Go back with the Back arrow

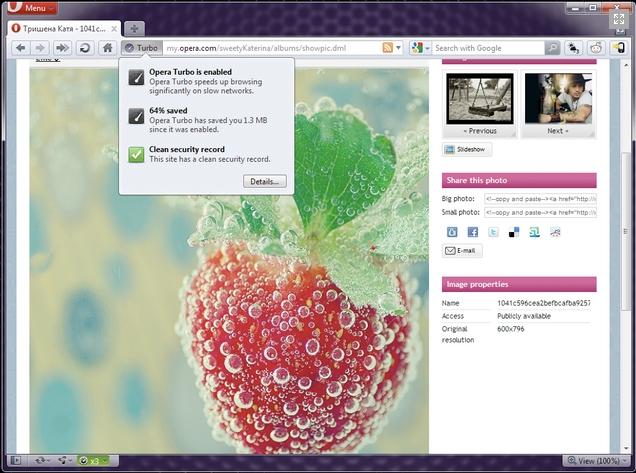tap(21, 48)
